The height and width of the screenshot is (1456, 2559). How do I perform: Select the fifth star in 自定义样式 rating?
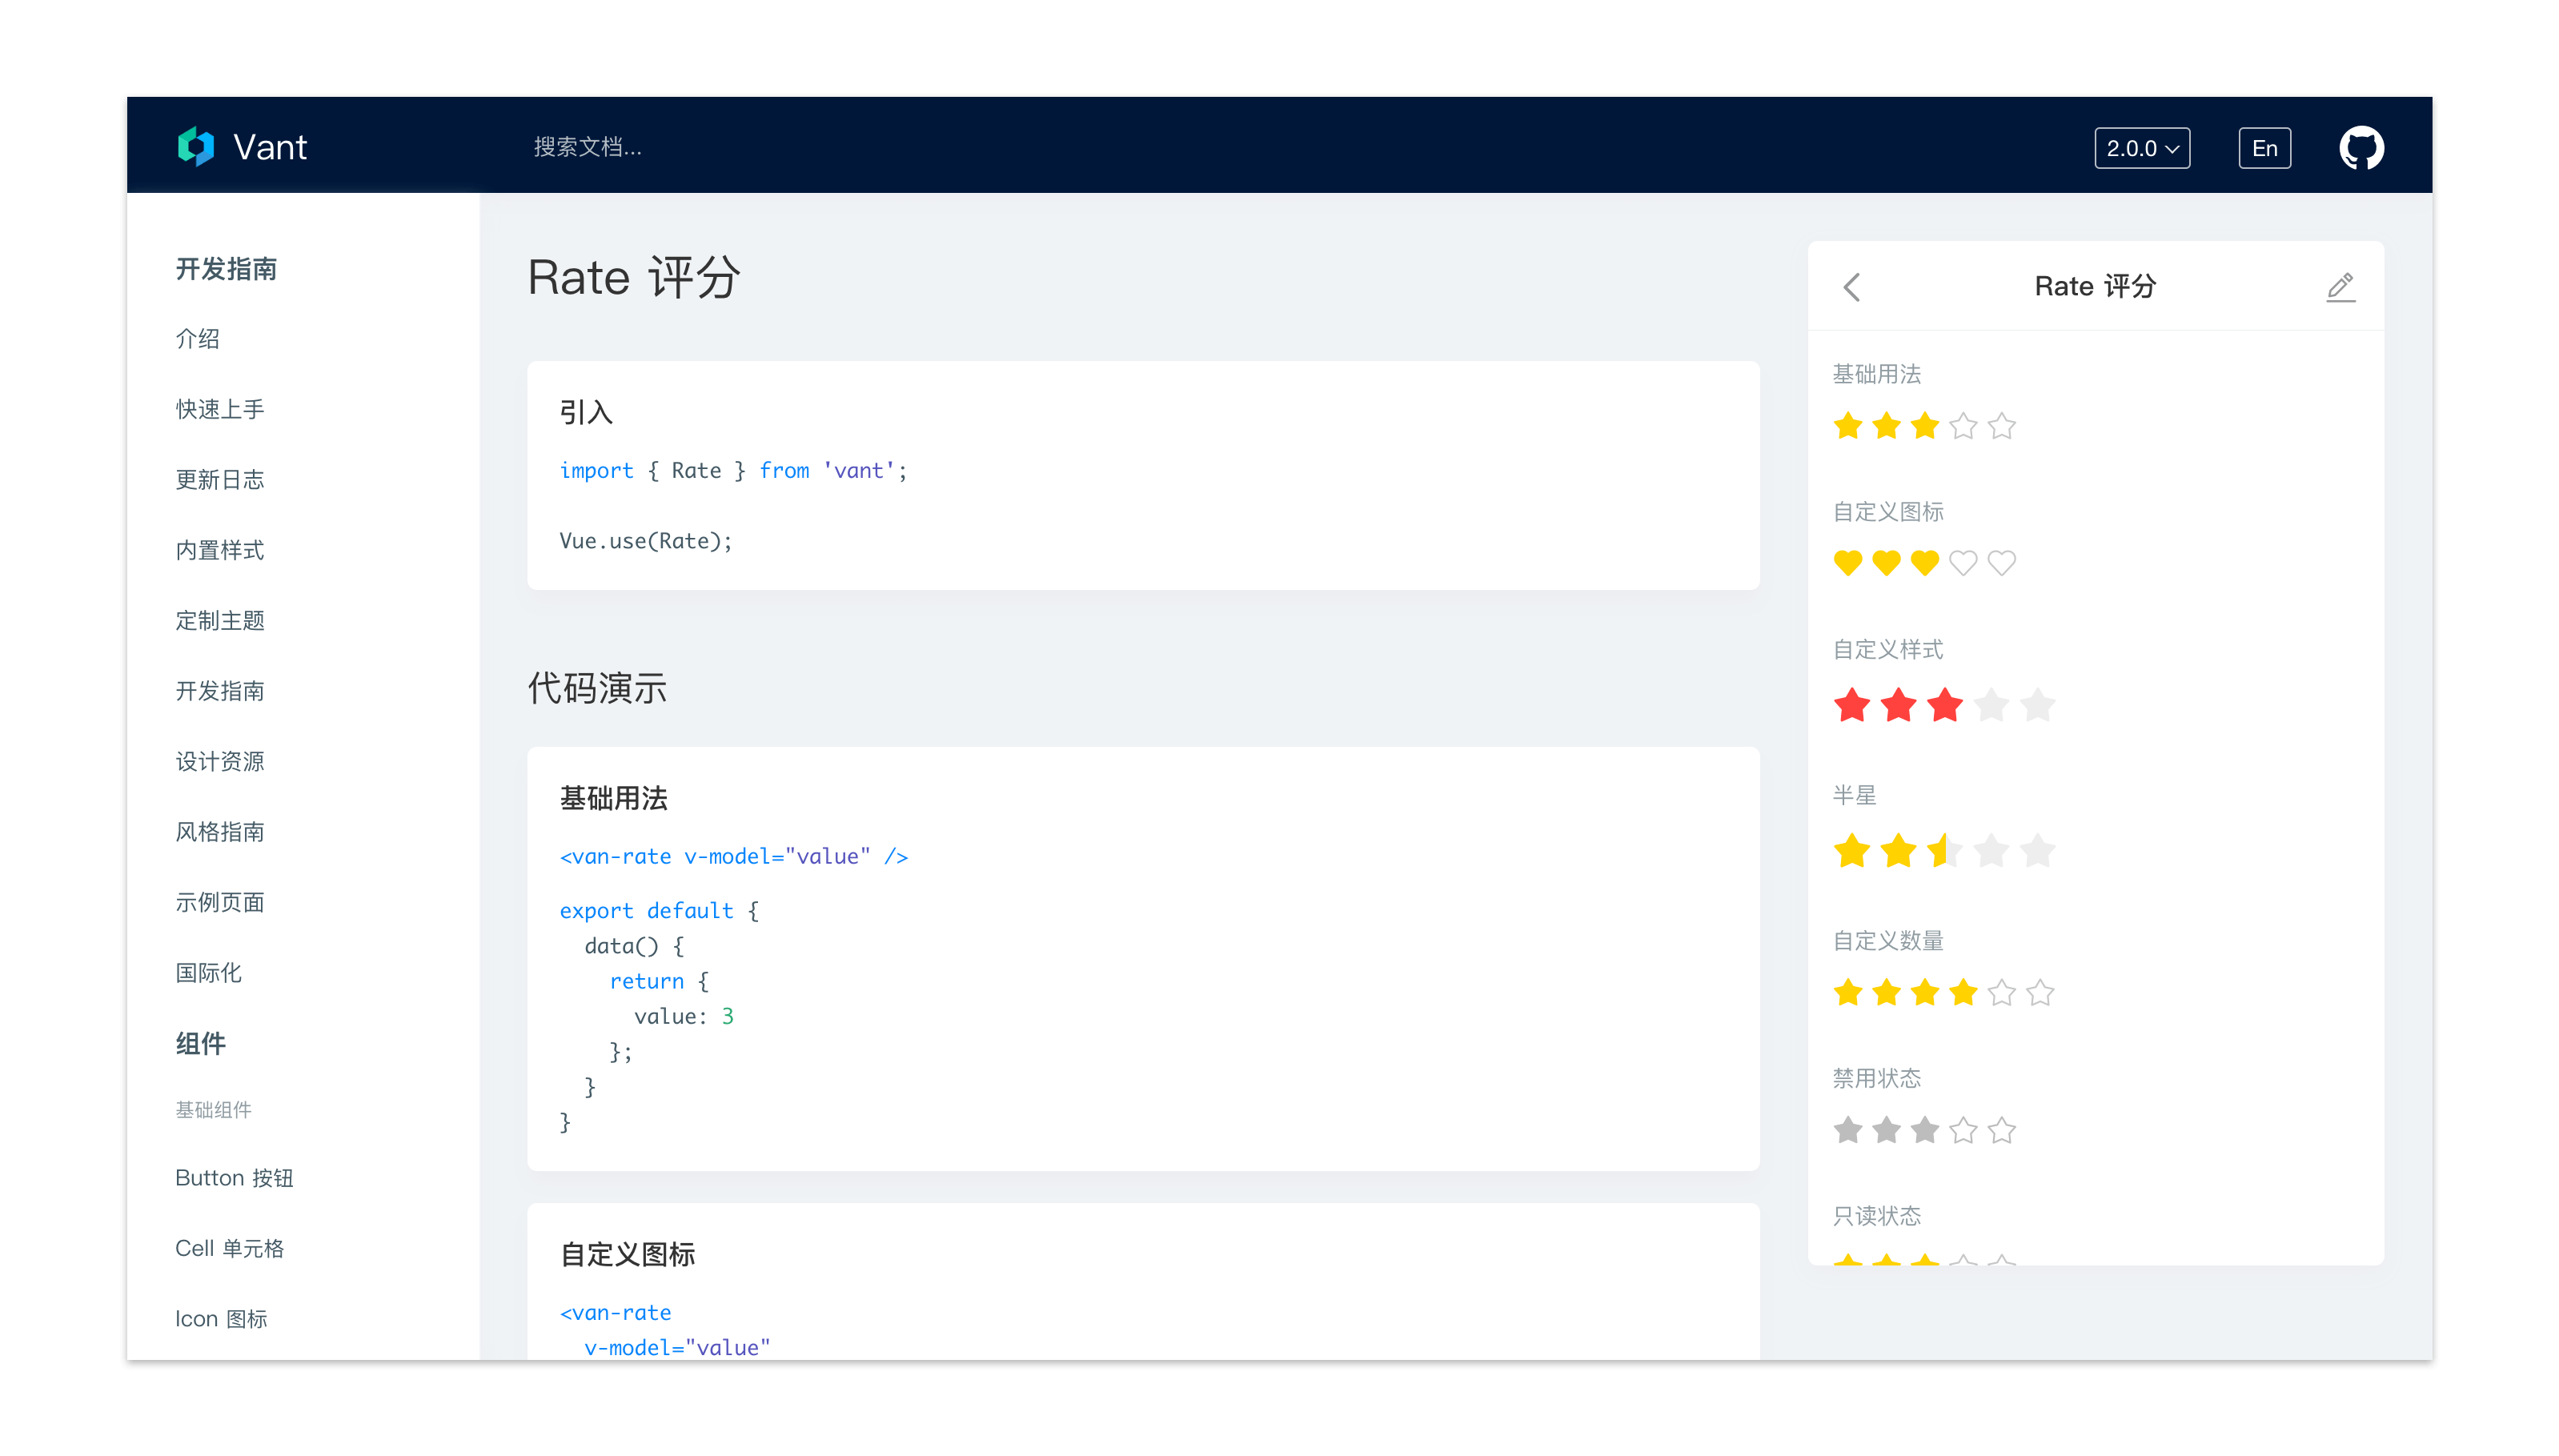2037,706
